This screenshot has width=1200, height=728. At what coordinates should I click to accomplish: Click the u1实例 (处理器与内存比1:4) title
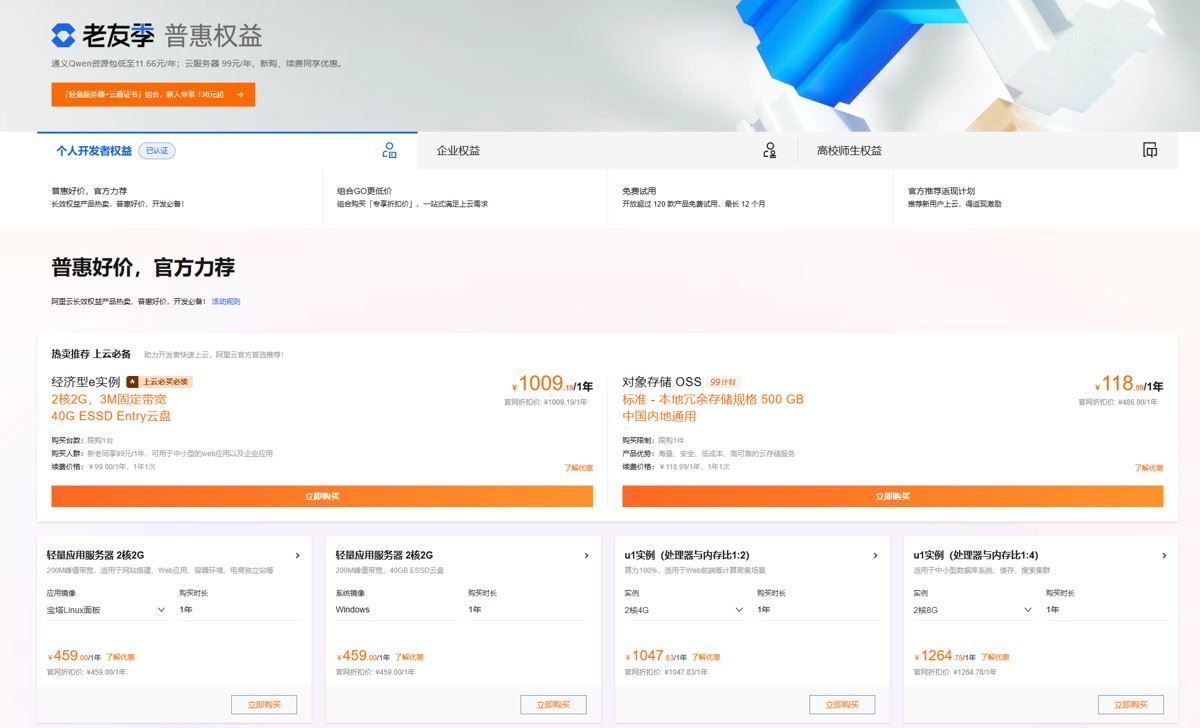click(976, 556)
